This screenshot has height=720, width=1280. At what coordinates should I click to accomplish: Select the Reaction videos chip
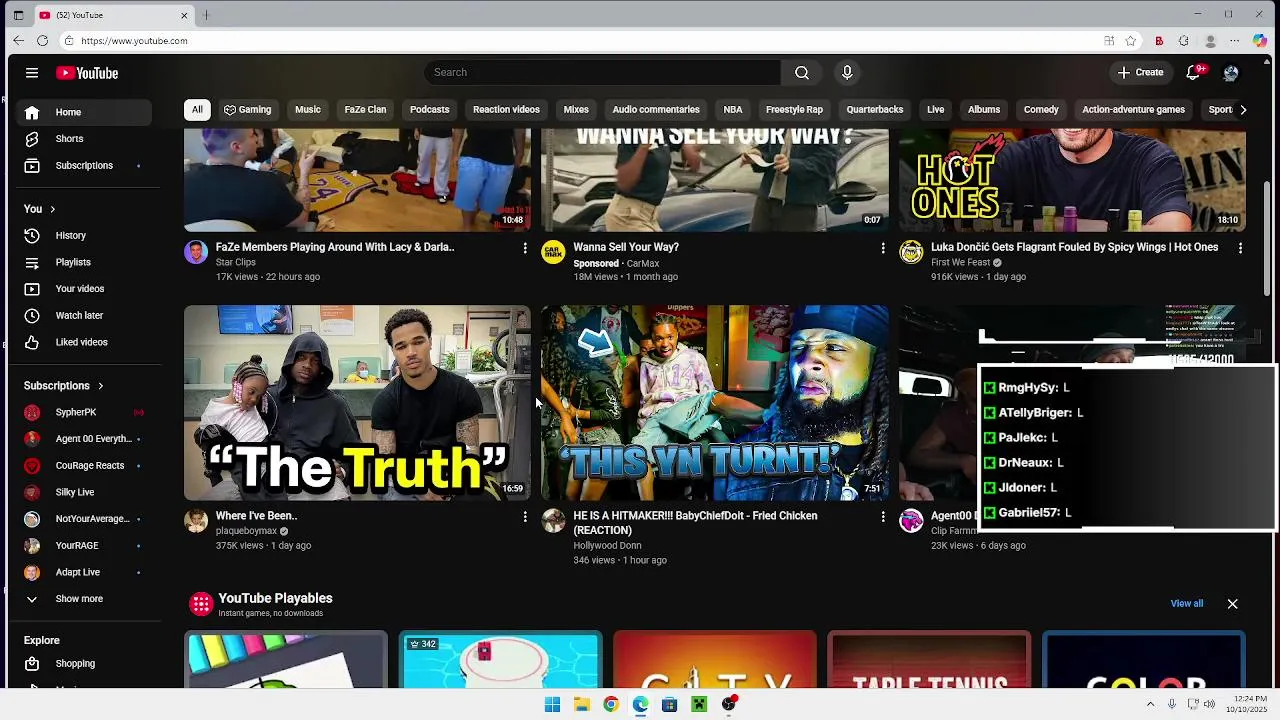point(506,110)
